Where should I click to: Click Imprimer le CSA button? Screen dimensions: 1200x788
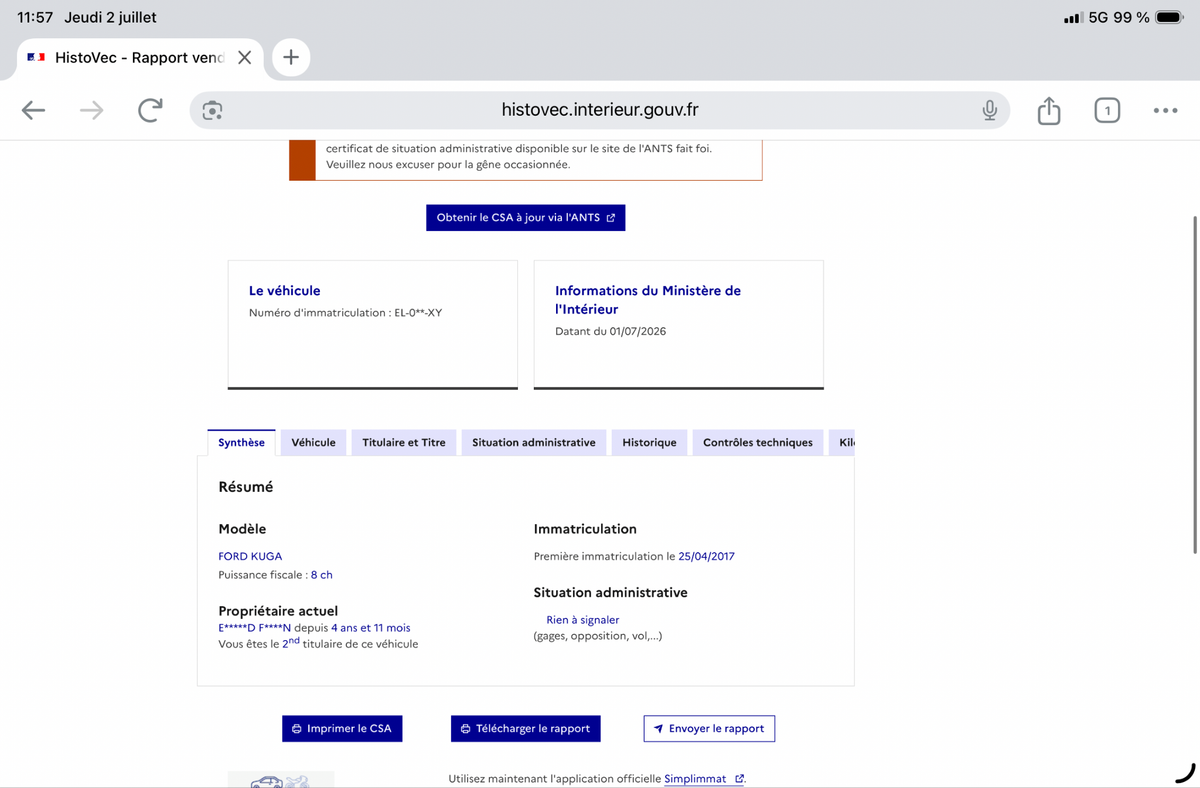(342, 728)
